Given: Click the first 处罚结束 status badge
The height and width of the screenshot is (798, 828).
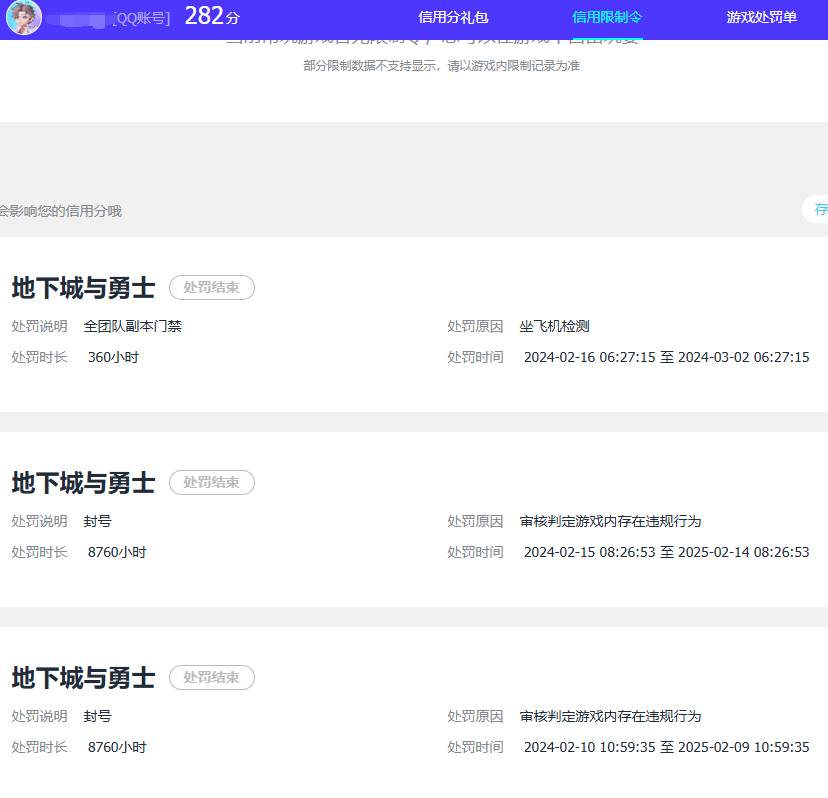Looking at the screenshot, I should (211, 287).
